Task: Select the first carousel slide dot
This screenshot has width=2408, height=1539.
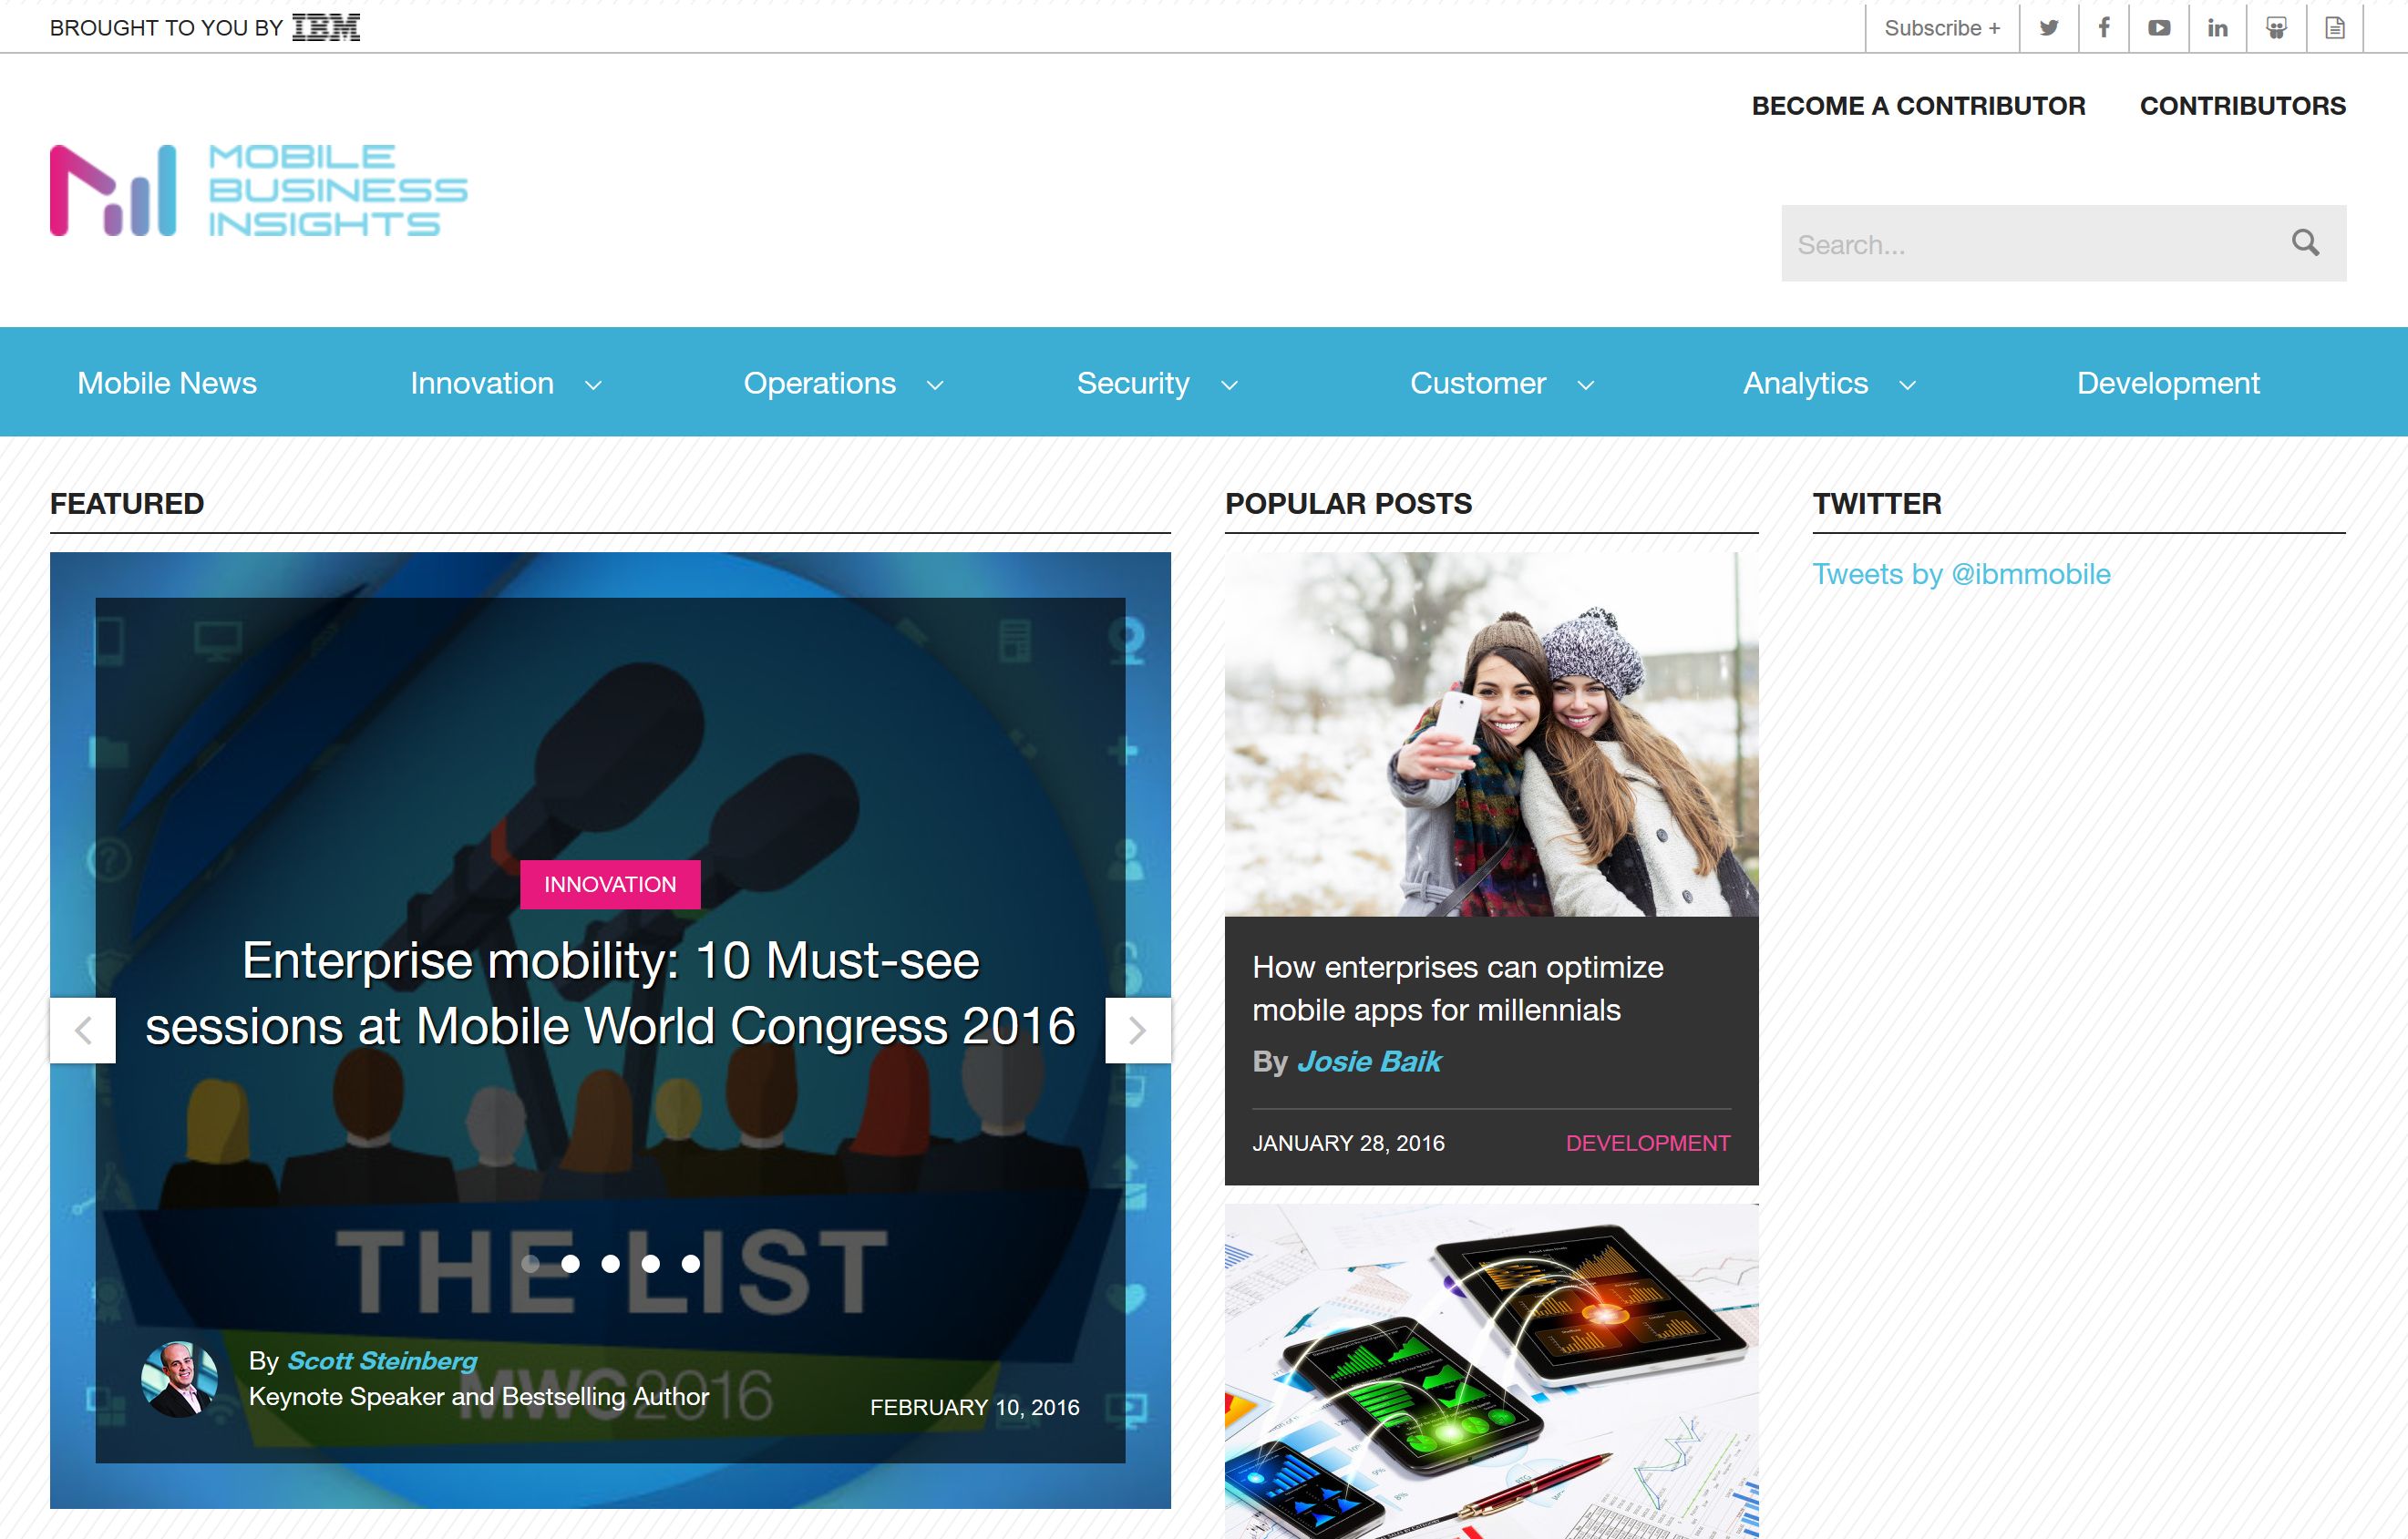Action: pos(531,1264)
